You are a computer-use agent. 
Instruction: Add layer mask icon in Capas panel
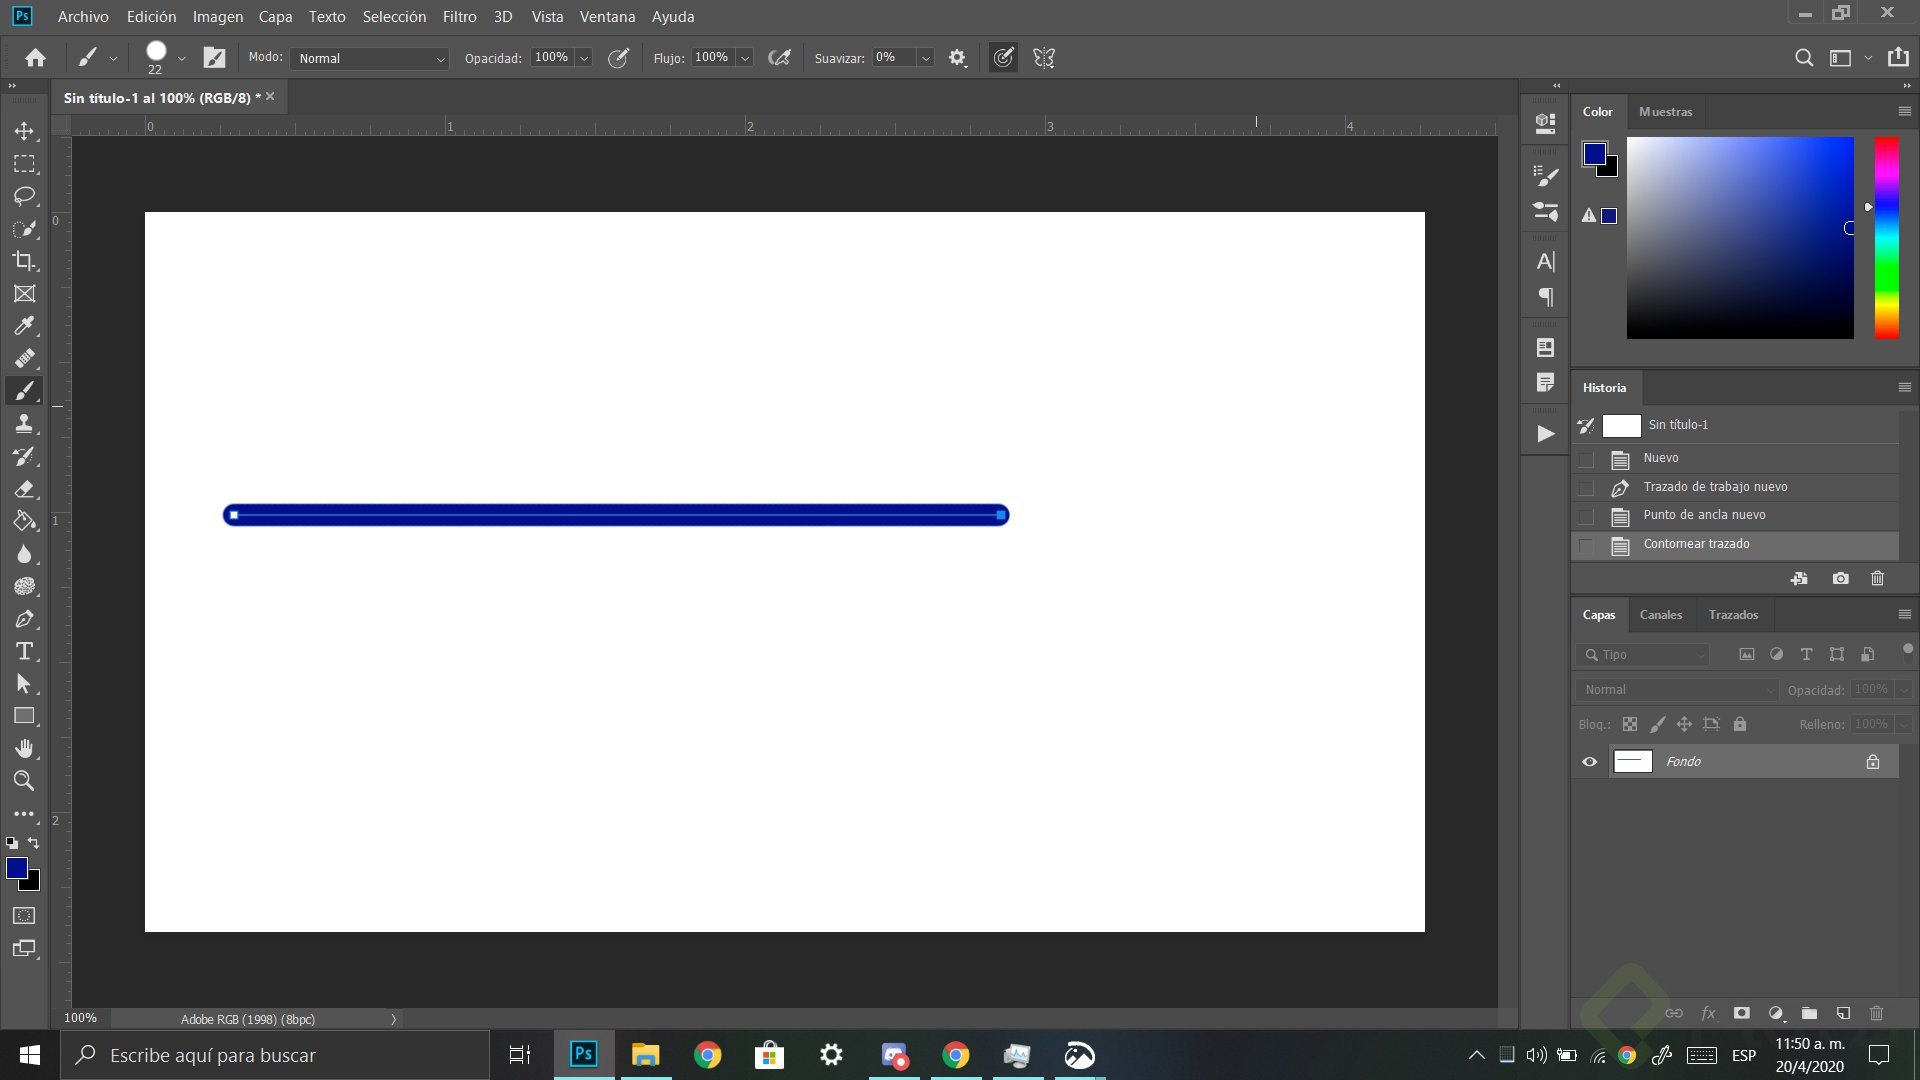tap(1742, 1013)
